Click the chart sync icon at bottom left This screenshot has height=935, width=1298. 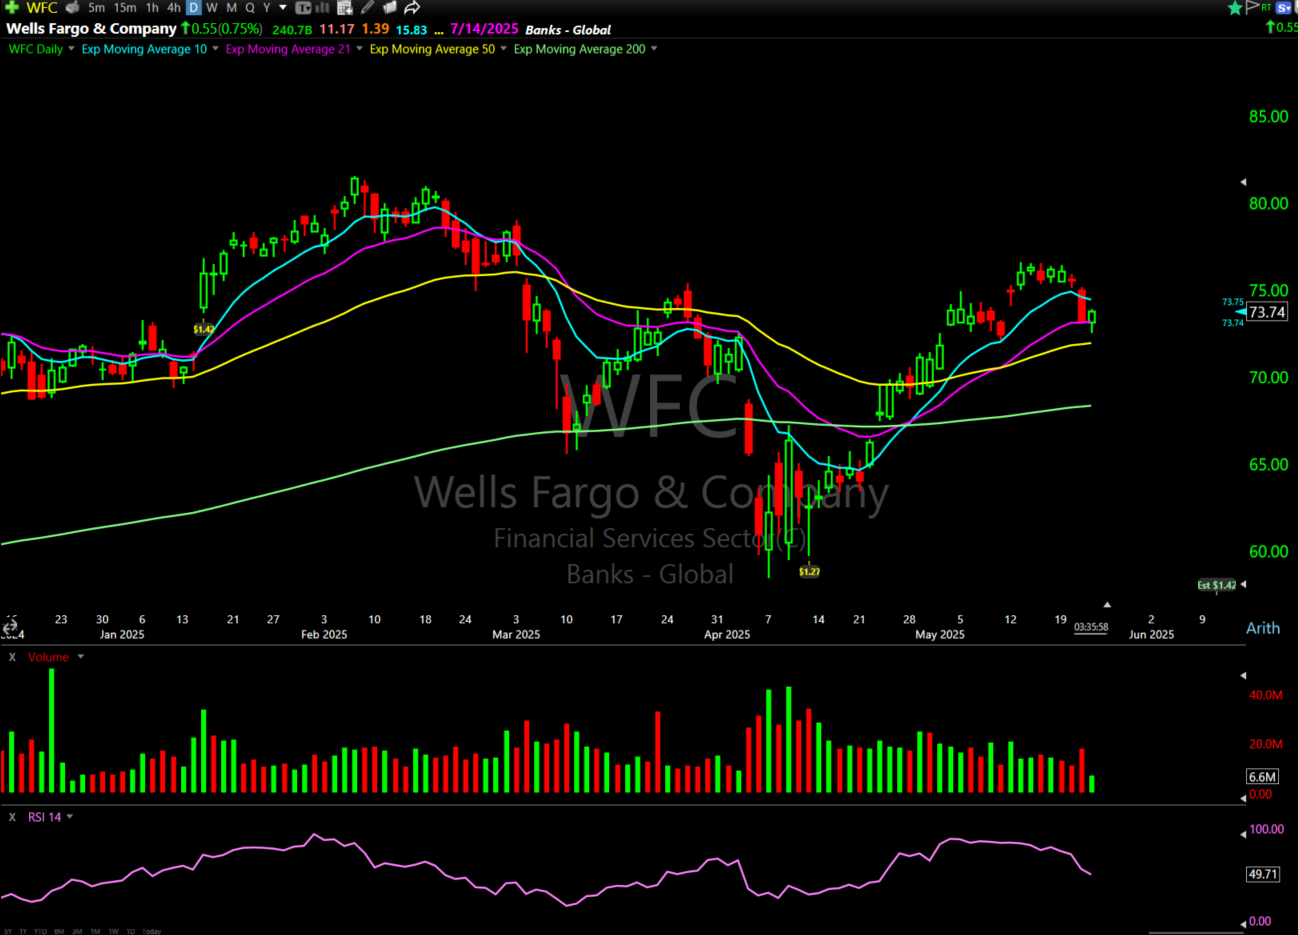click(x=10, y=626)
